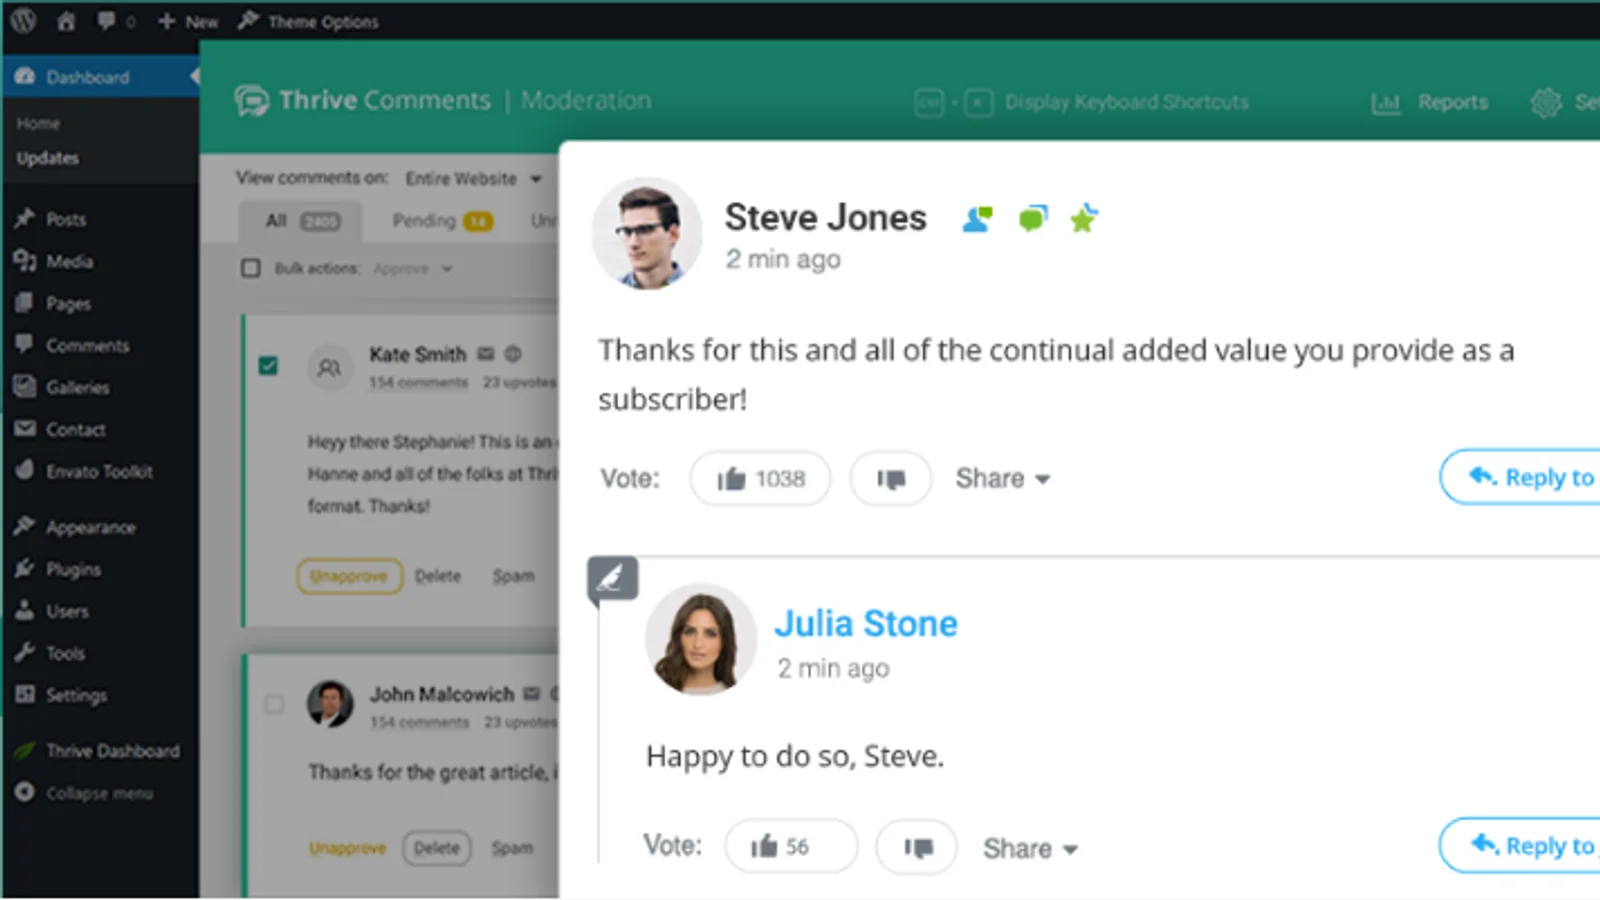Uncheck the Kate Smith comment checkbox
1600x900 pixels.
coord(268,365)
